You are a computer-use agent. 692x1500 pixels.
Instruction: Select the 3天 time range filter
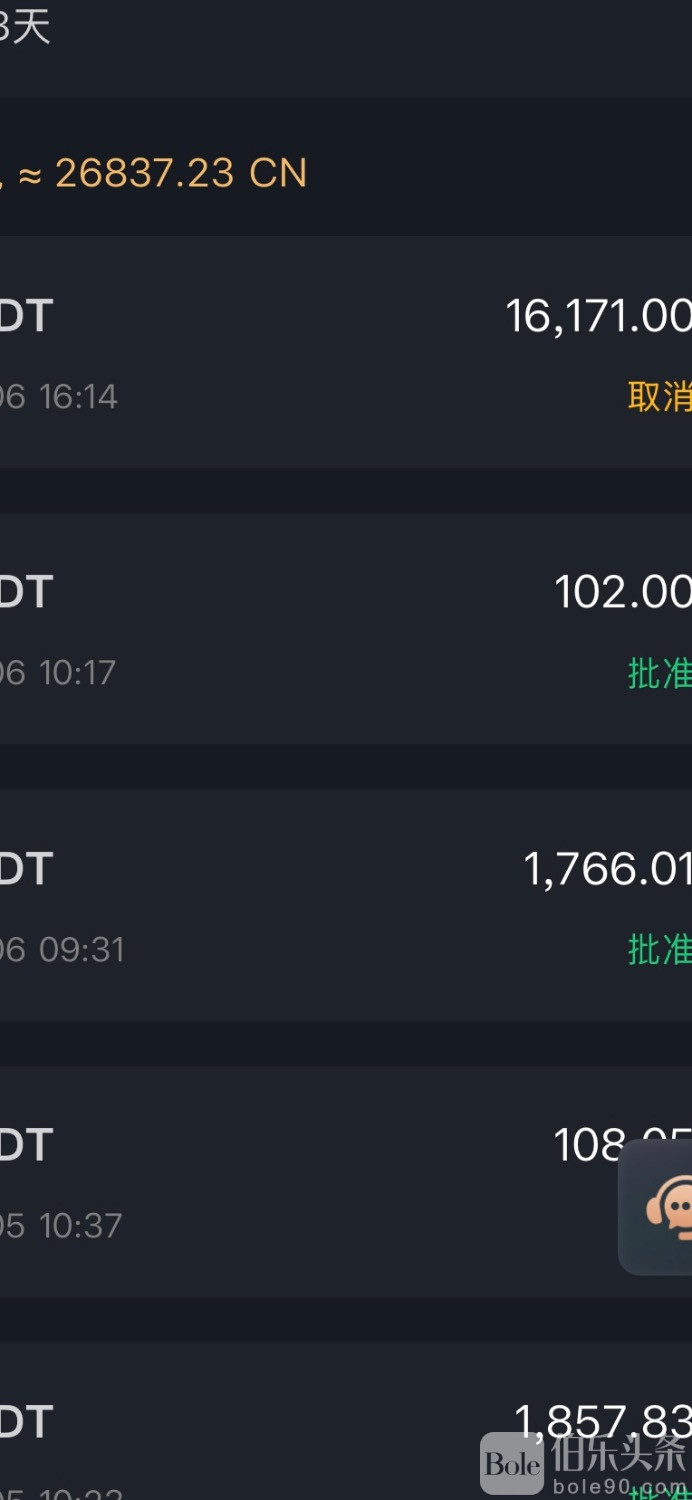(x=25, y=26)
